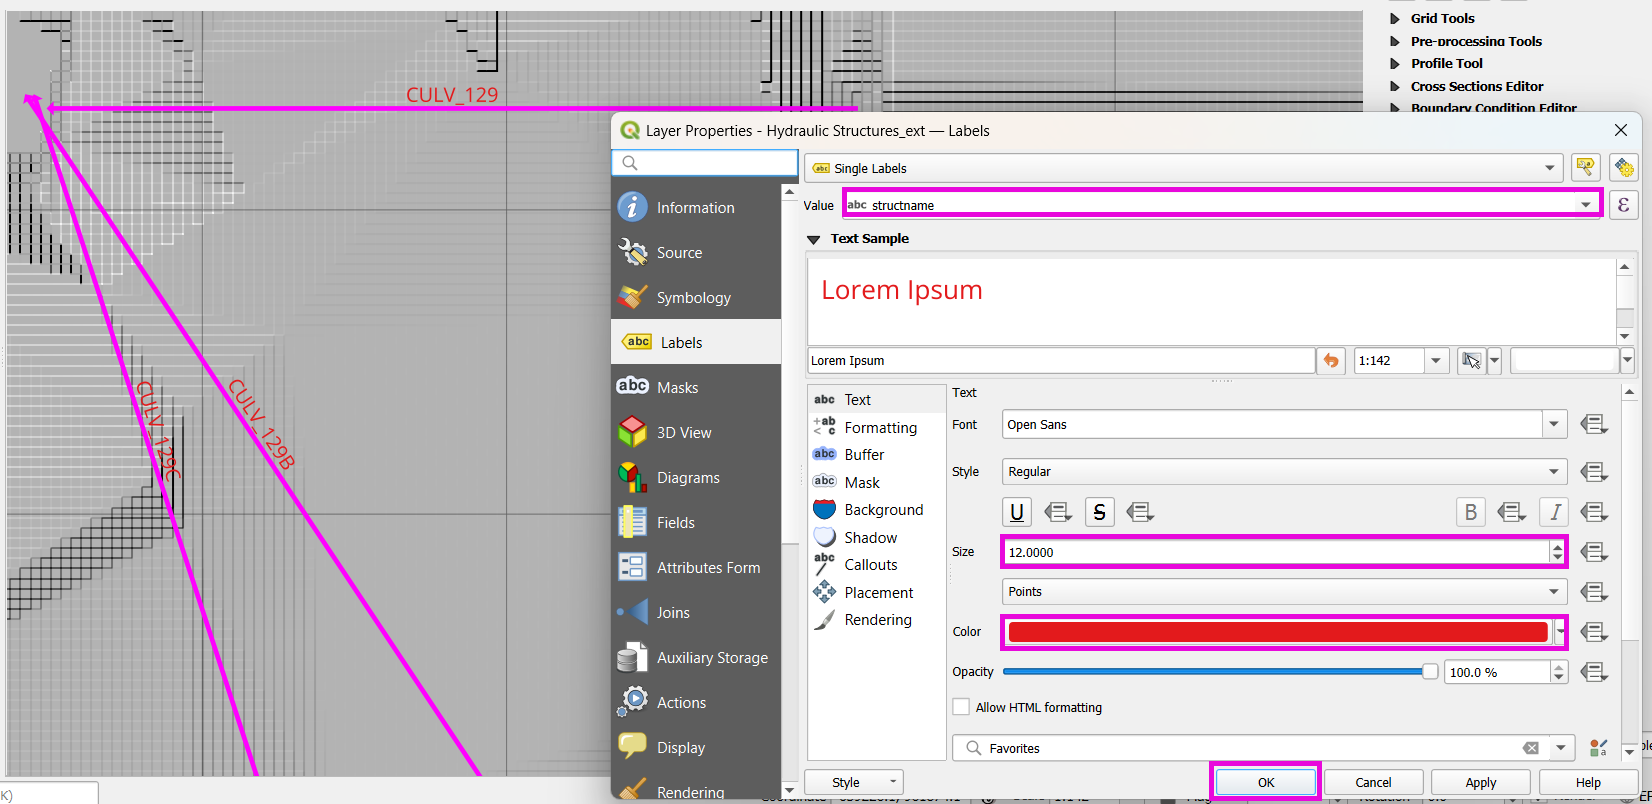
Task: Select the Buffer label settings section
Action: coord(864,455)
